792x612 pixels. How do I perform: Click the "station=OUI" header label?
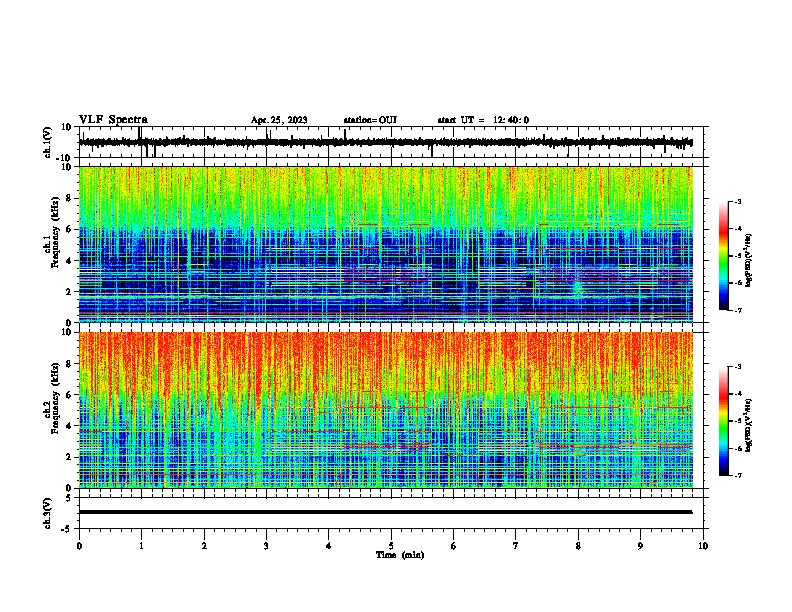[370, 120]
